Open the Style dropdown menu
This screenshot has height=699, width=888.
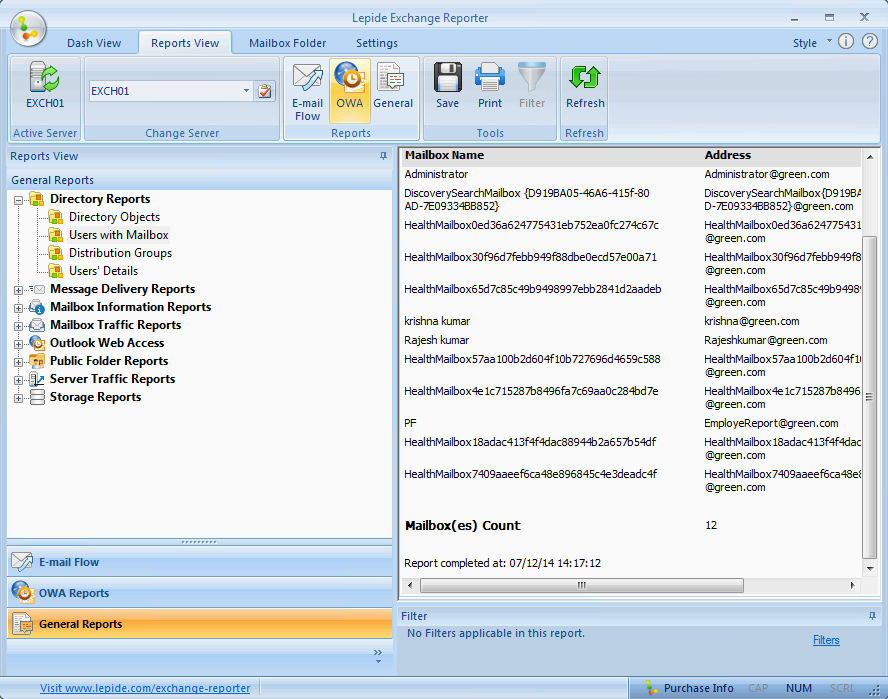[812, 42]
